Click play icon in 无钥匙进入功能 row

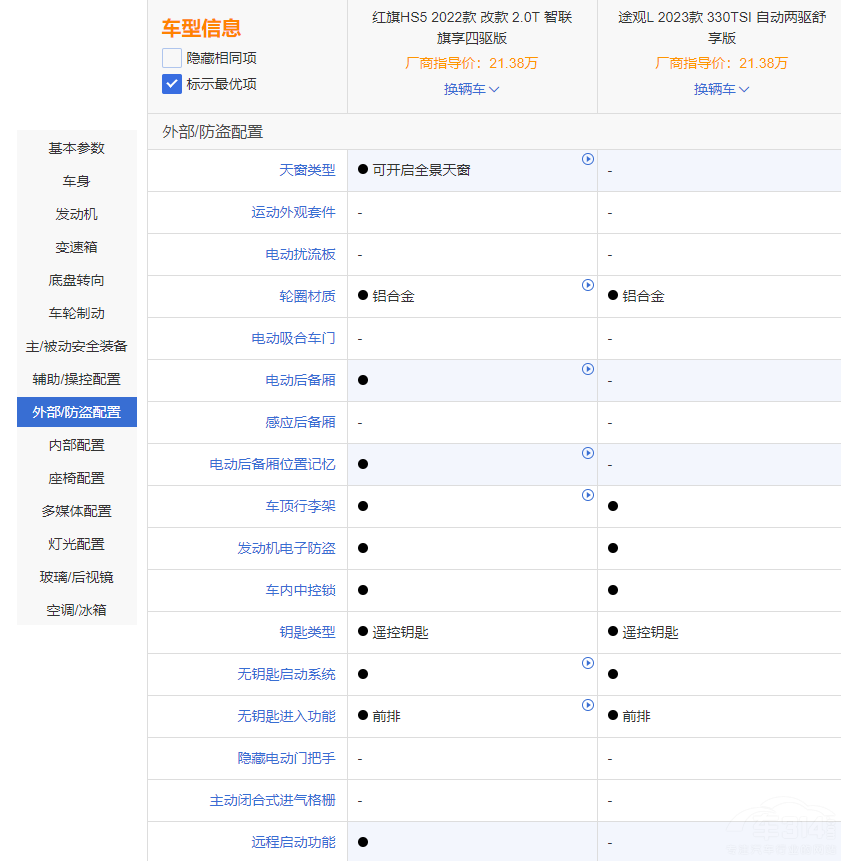coord(588,705)
